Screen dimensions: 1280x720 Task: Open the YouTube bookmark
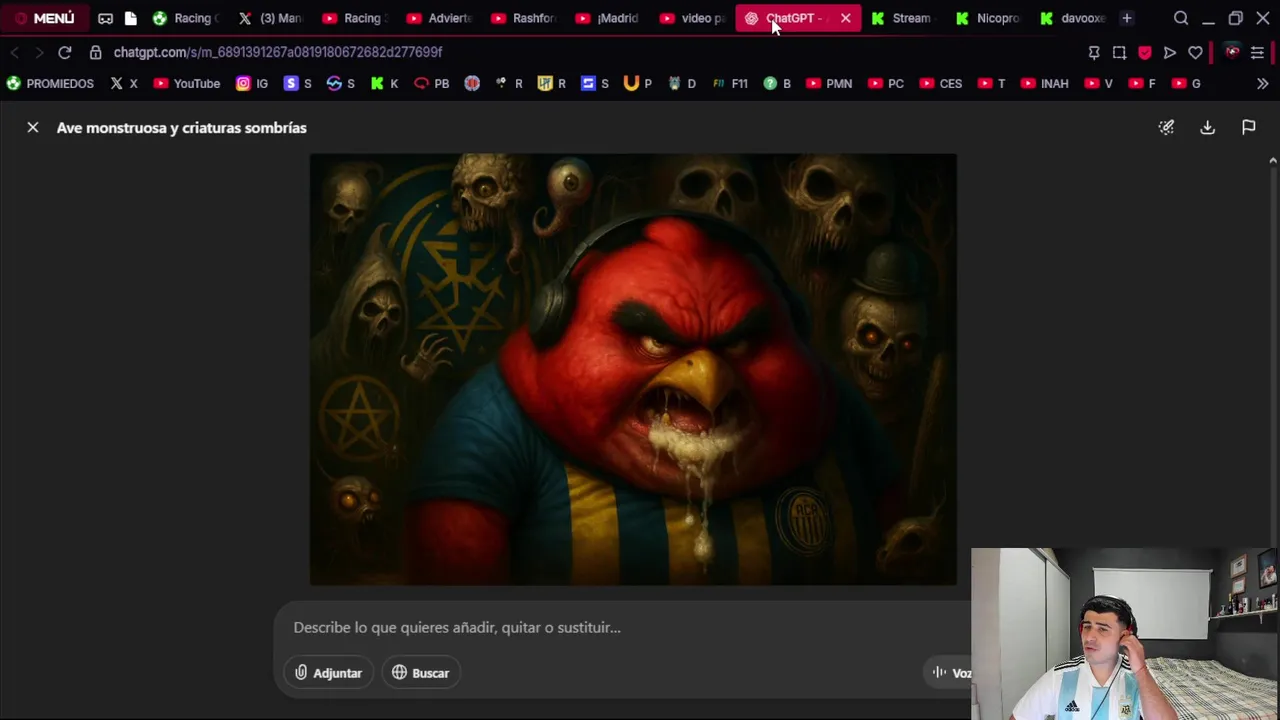coord(187,84)
